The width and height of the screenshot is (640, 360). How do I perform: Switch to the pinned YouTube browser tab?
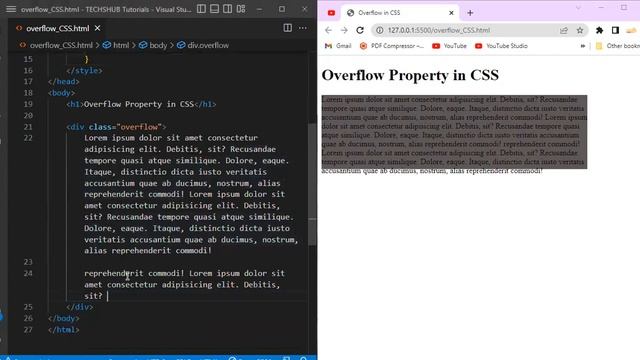[x=331, y=13]
